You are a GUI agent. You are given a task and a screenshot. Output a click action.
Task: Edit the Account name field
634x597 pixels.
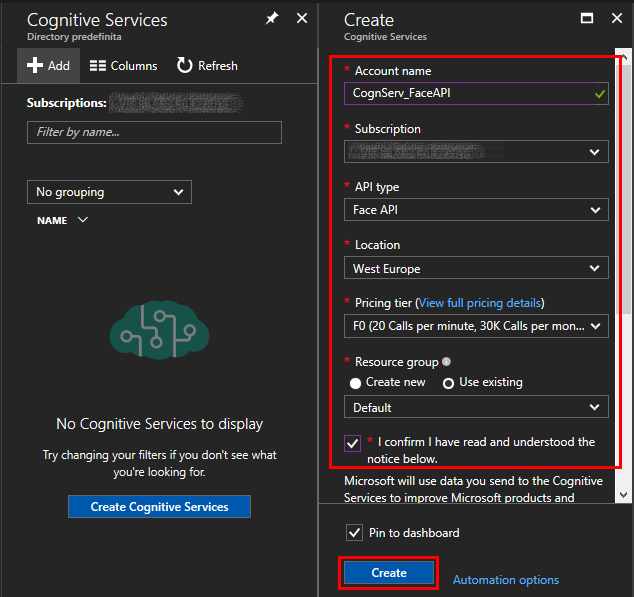[x=476, y=93]
